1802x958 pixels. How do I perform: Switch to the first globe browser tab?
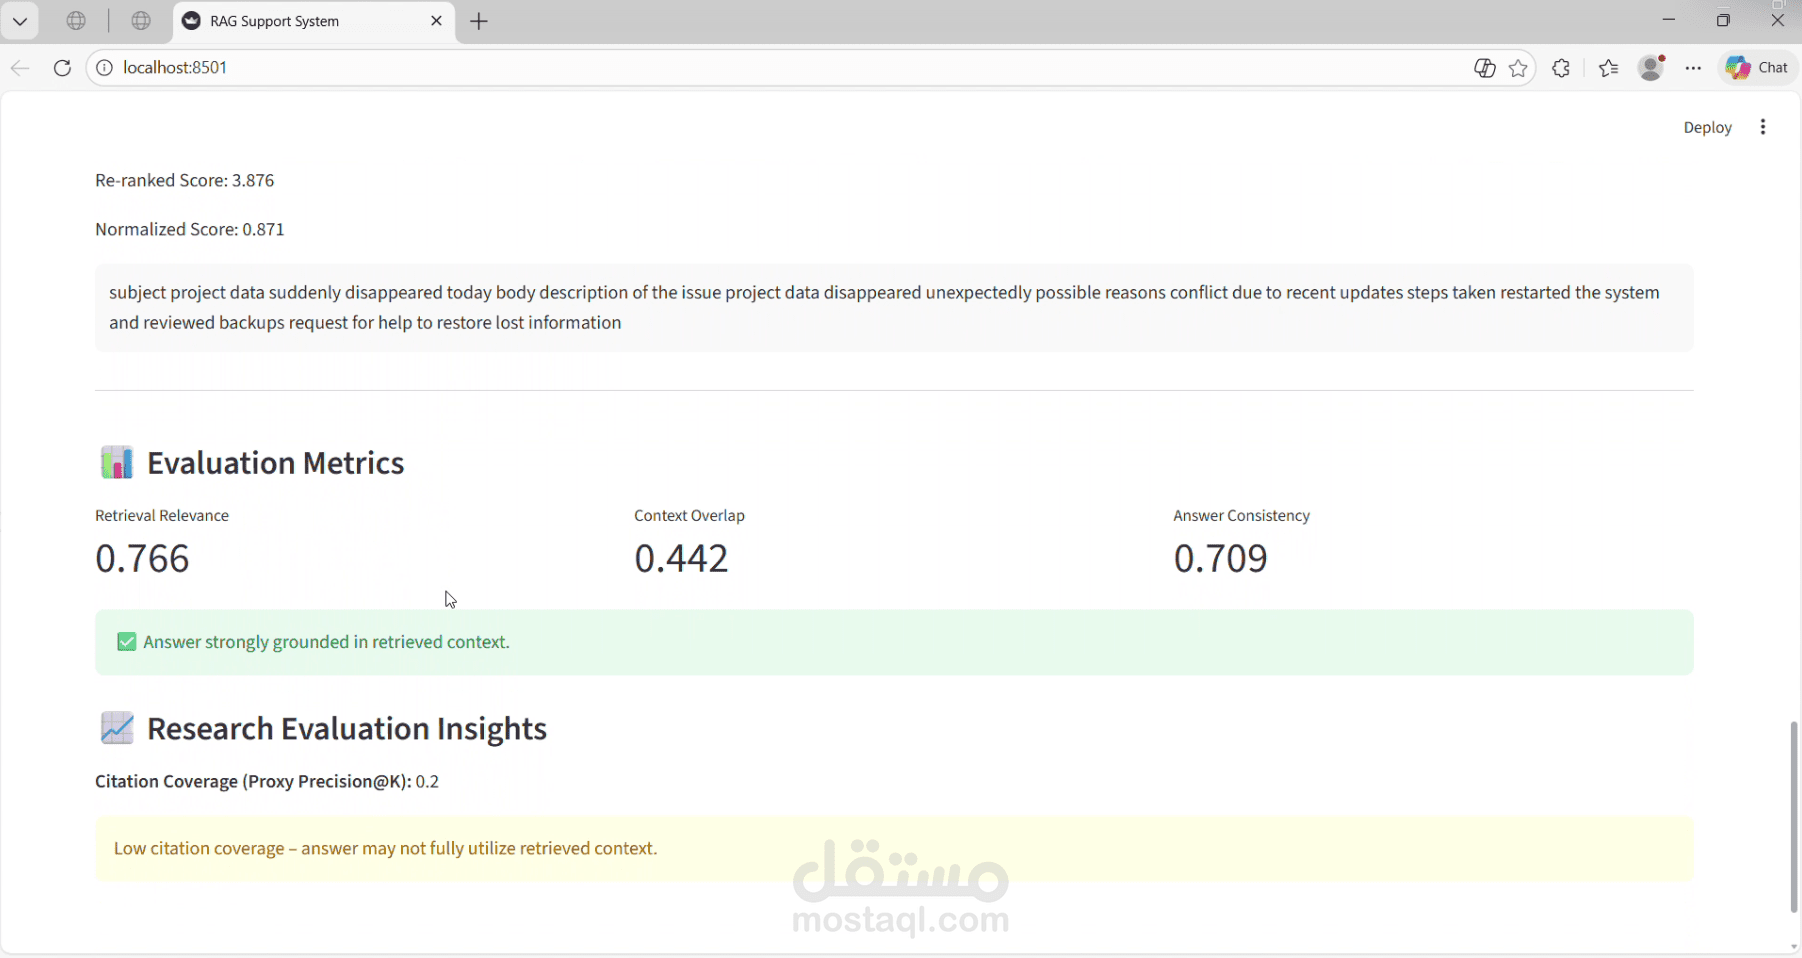pyautogui.click(x=76, y=21)
